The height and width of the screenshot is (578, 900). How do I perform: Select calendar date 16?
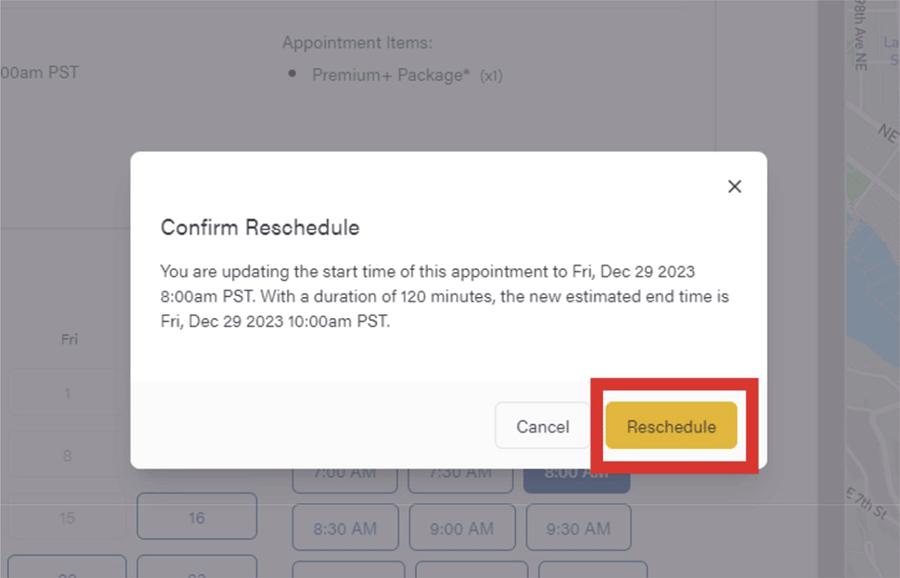click(196, 517)
